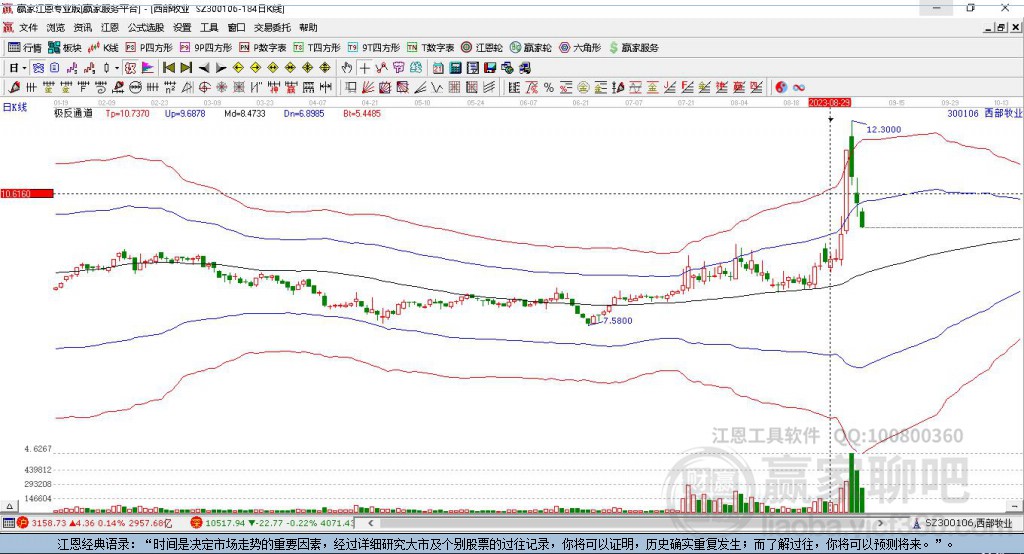Click the black left arrow icon

(x=204, y=68)
